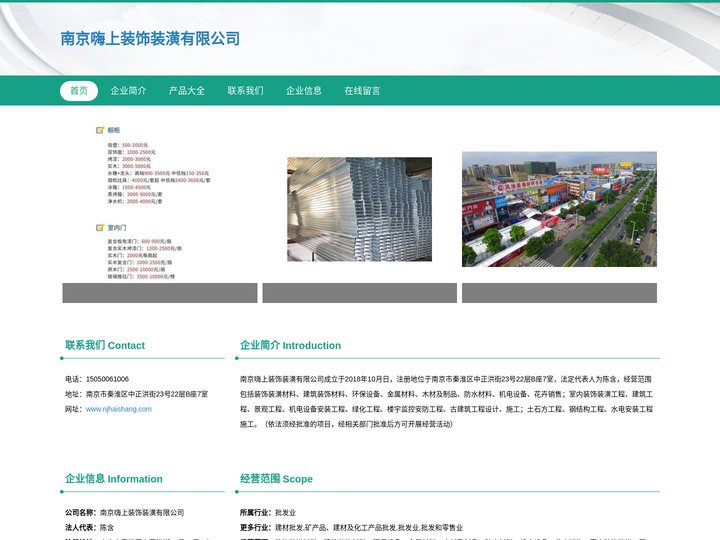This screenshot has width=720, height=540.
Task: Click address 南京市秦淮区中正洪街23号22层B座7室 in Contact
Action: coord(147,394)
